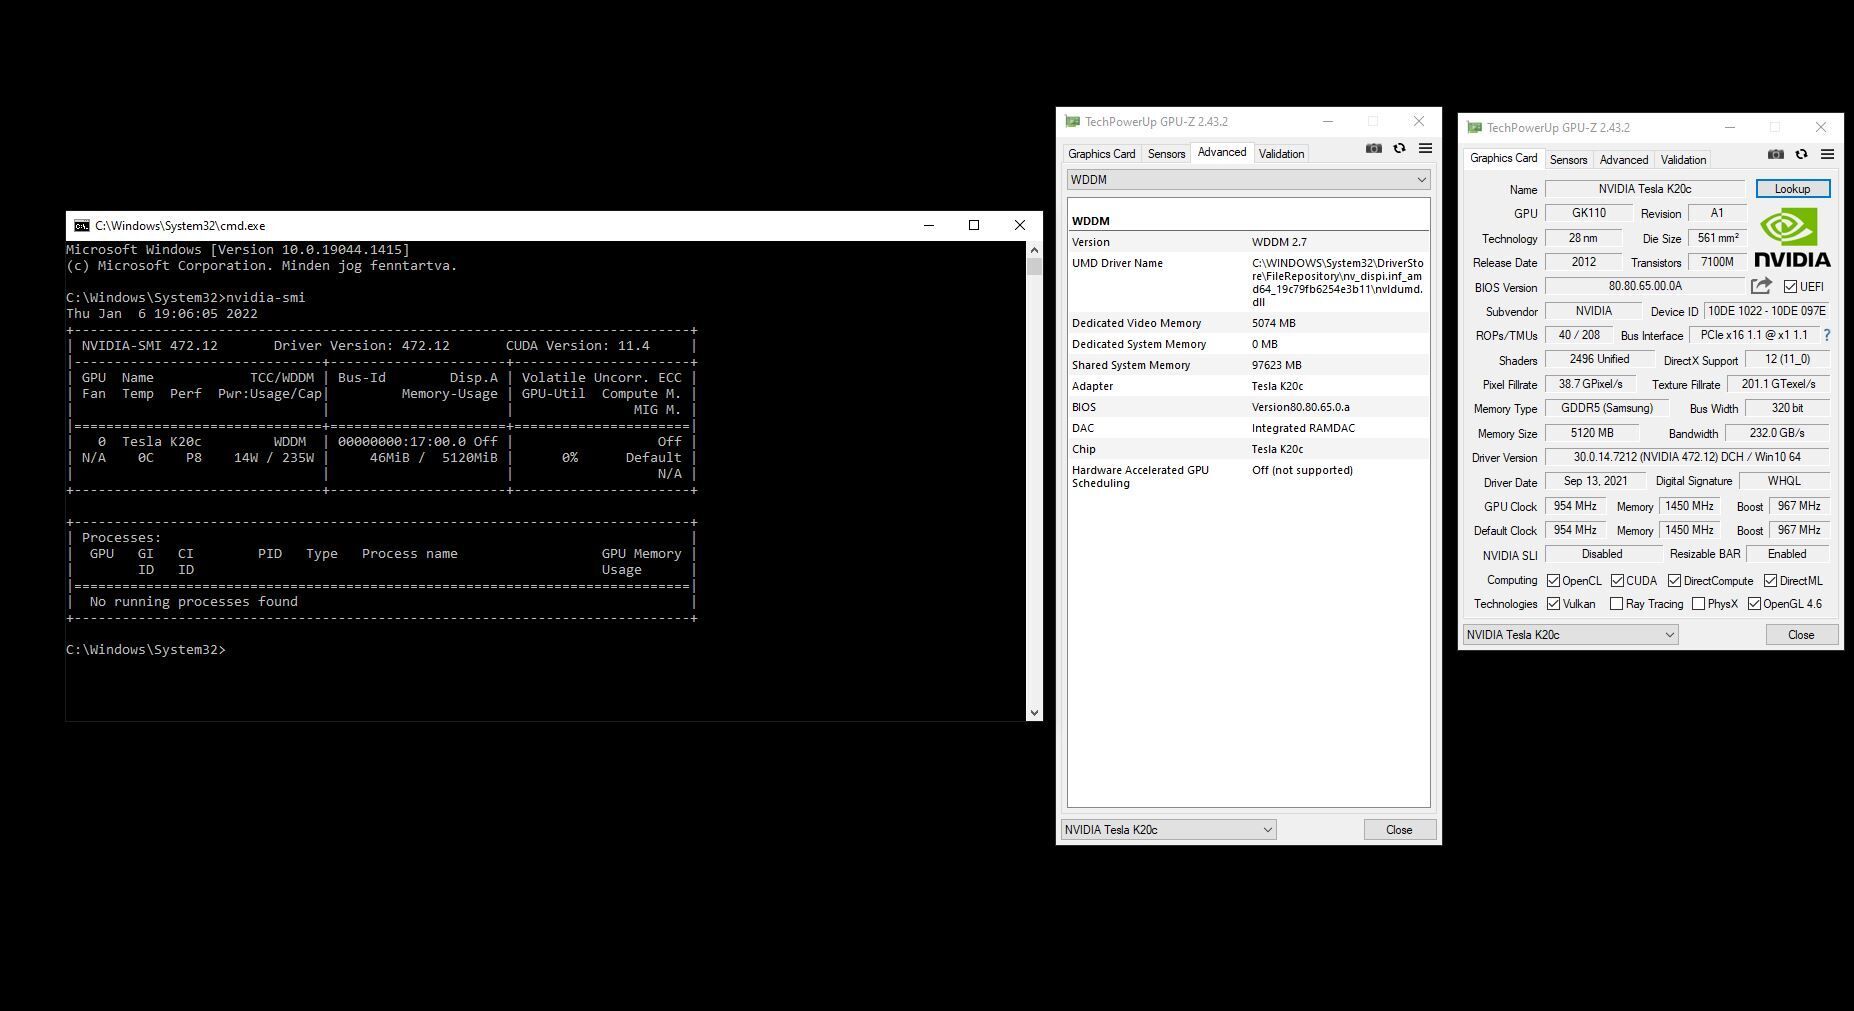This screenshot has height=1011, width=1854.
Task: Open hamburger menu in Graphics Card GPU-Z window
Action: pos(1827,154)
